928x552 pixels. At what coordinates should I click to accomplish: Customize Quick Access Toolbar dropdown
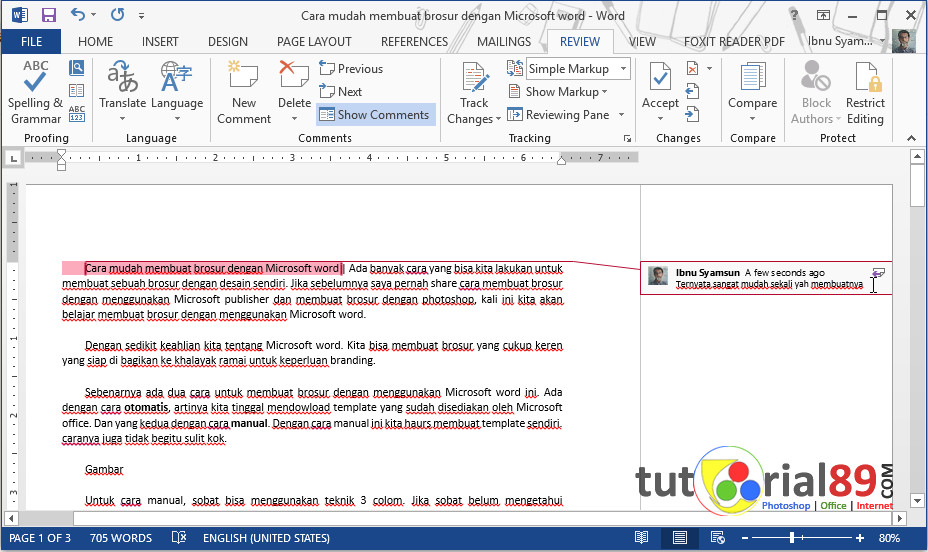click(x=141, y=15)
